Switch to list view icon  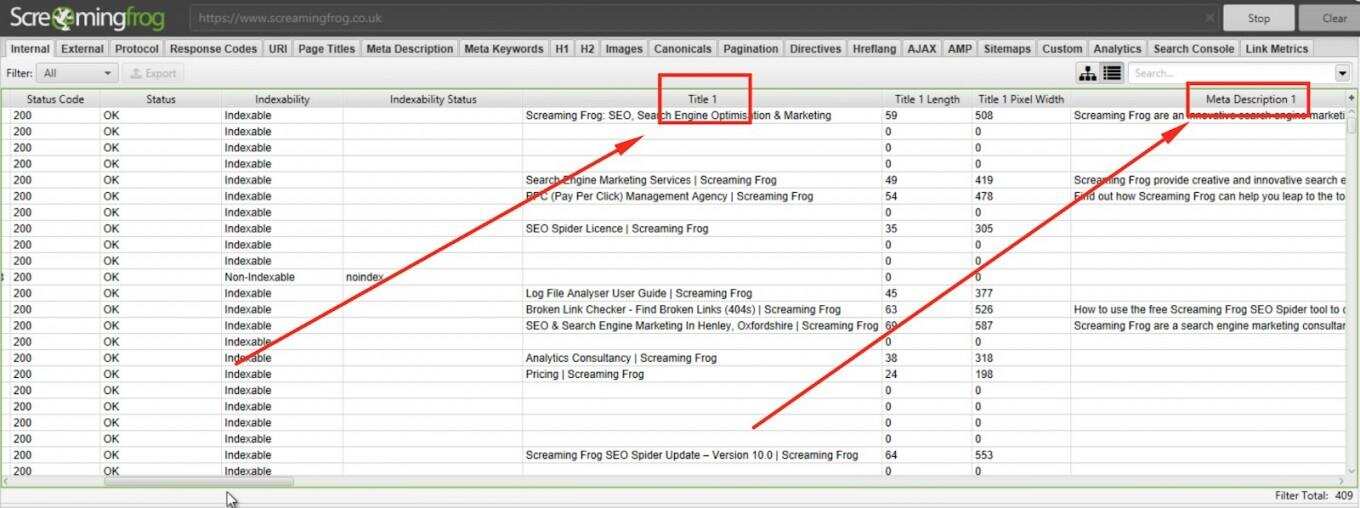(x=1112, y=73)
